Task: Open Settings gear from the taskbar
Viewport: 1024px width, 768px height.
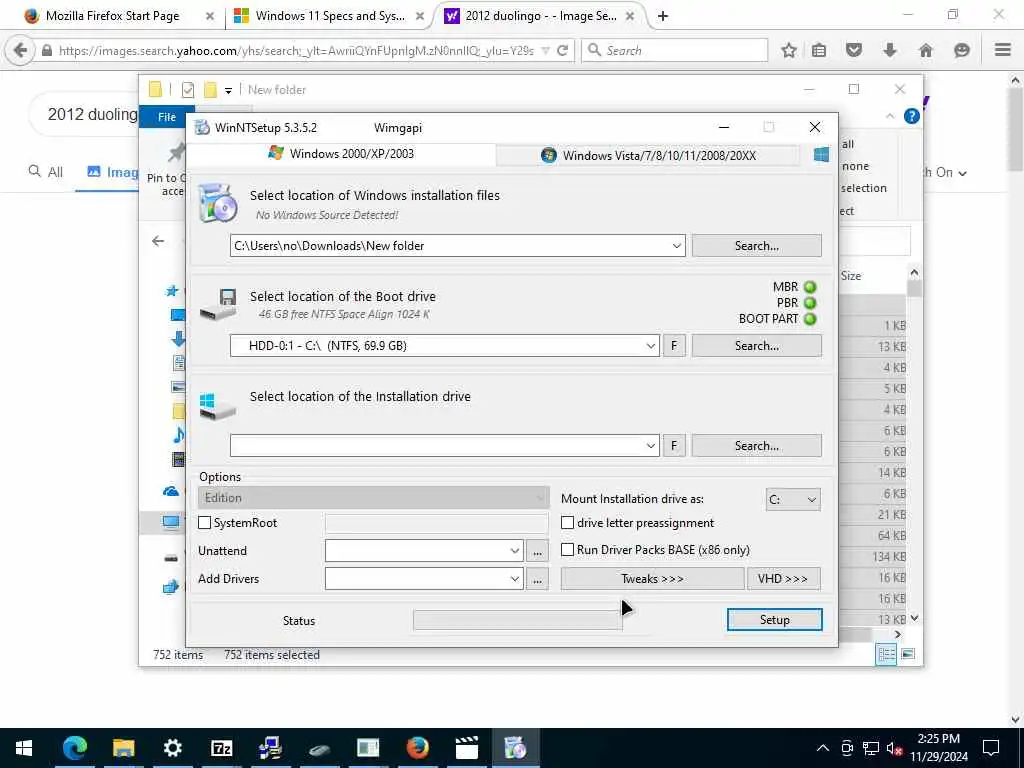Action: 172,748
